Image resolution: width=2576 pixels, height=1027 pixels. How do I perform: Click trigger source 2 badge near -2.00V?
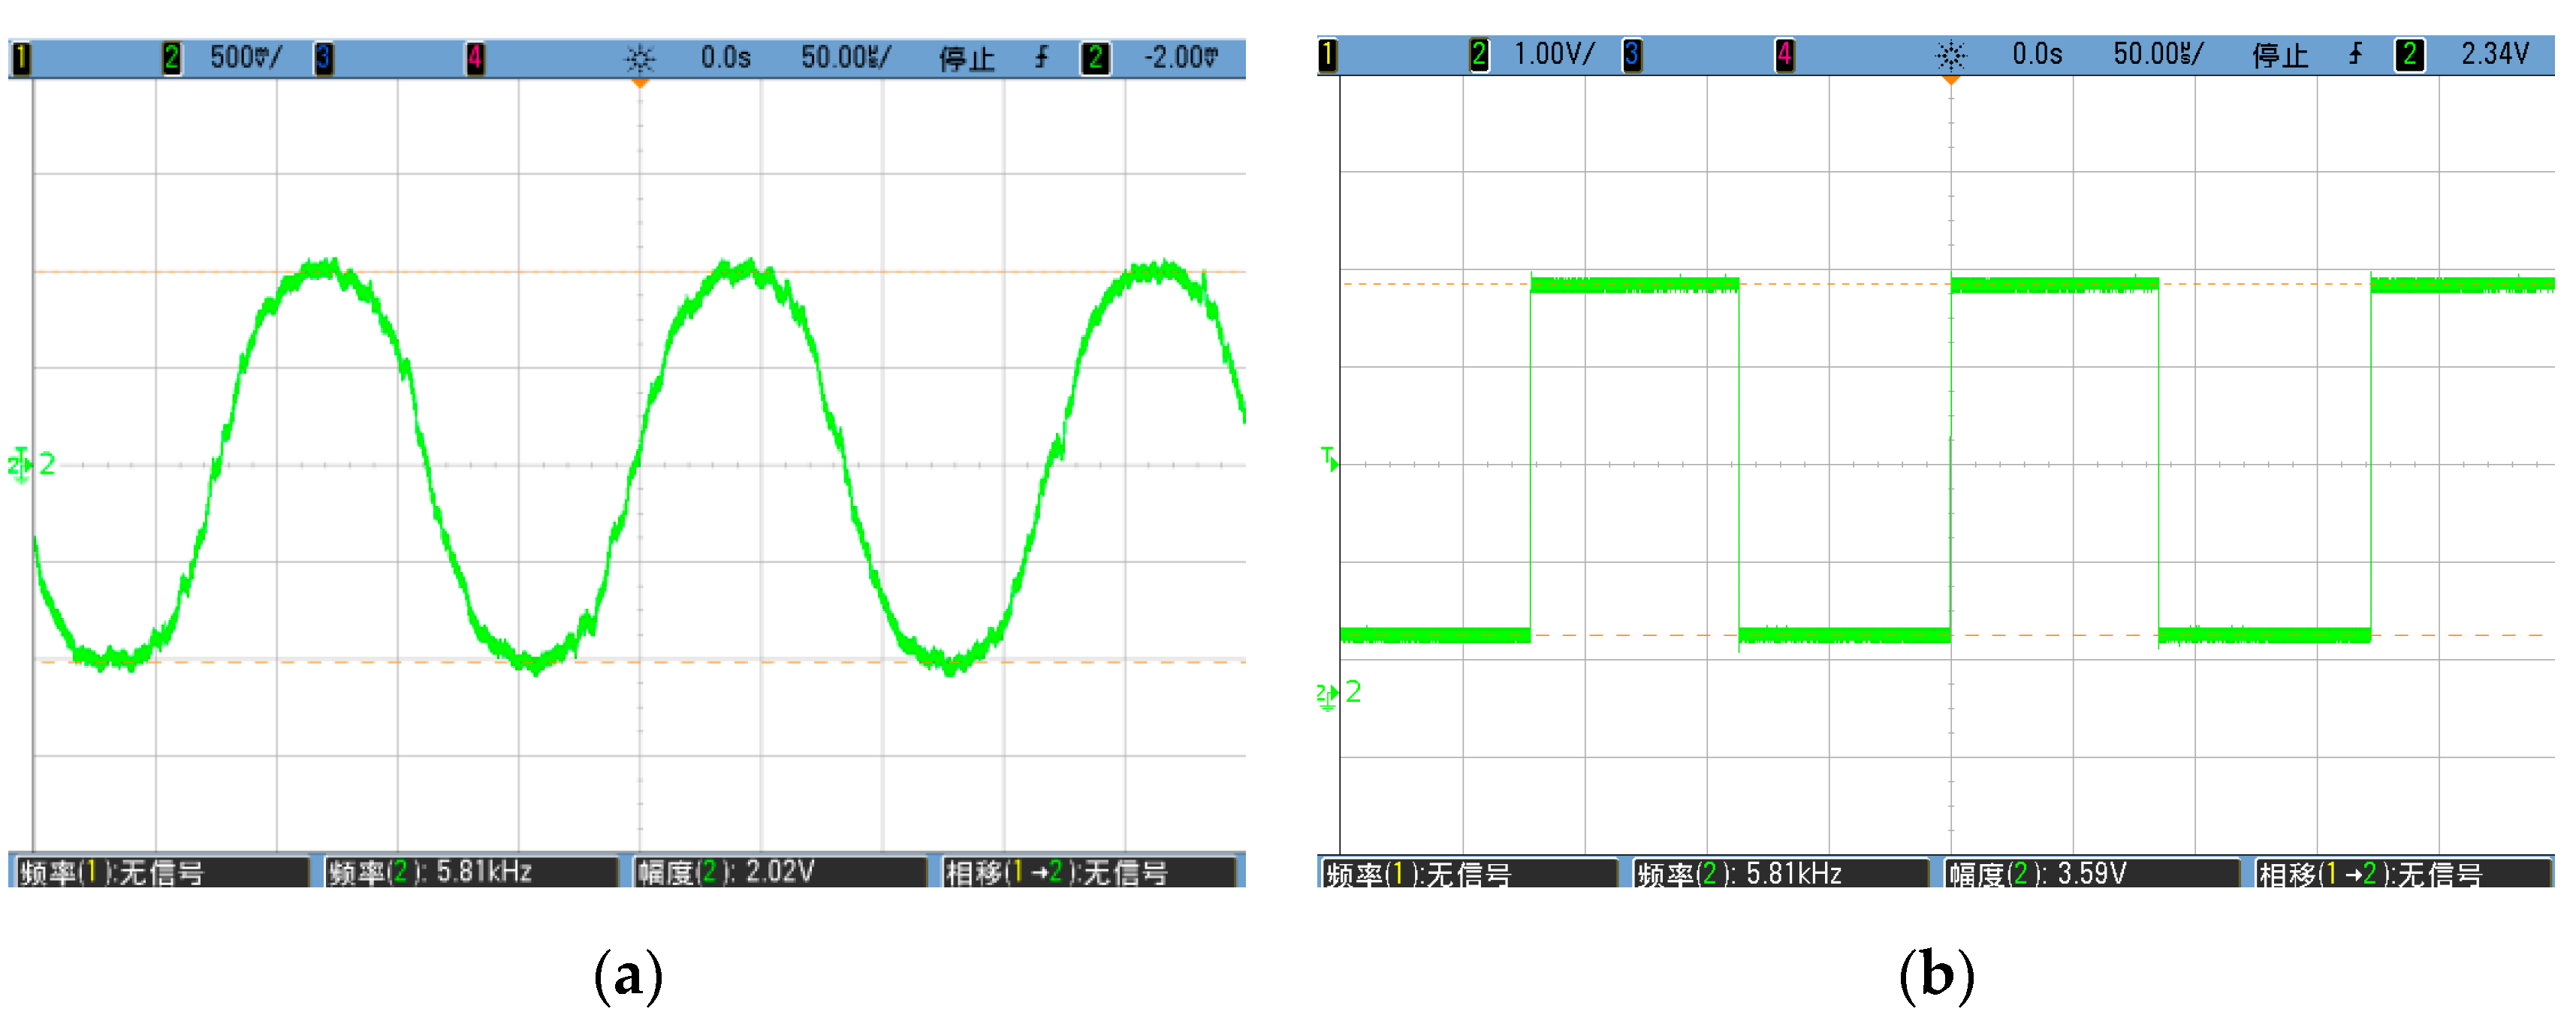click(x=1095, y=58)
